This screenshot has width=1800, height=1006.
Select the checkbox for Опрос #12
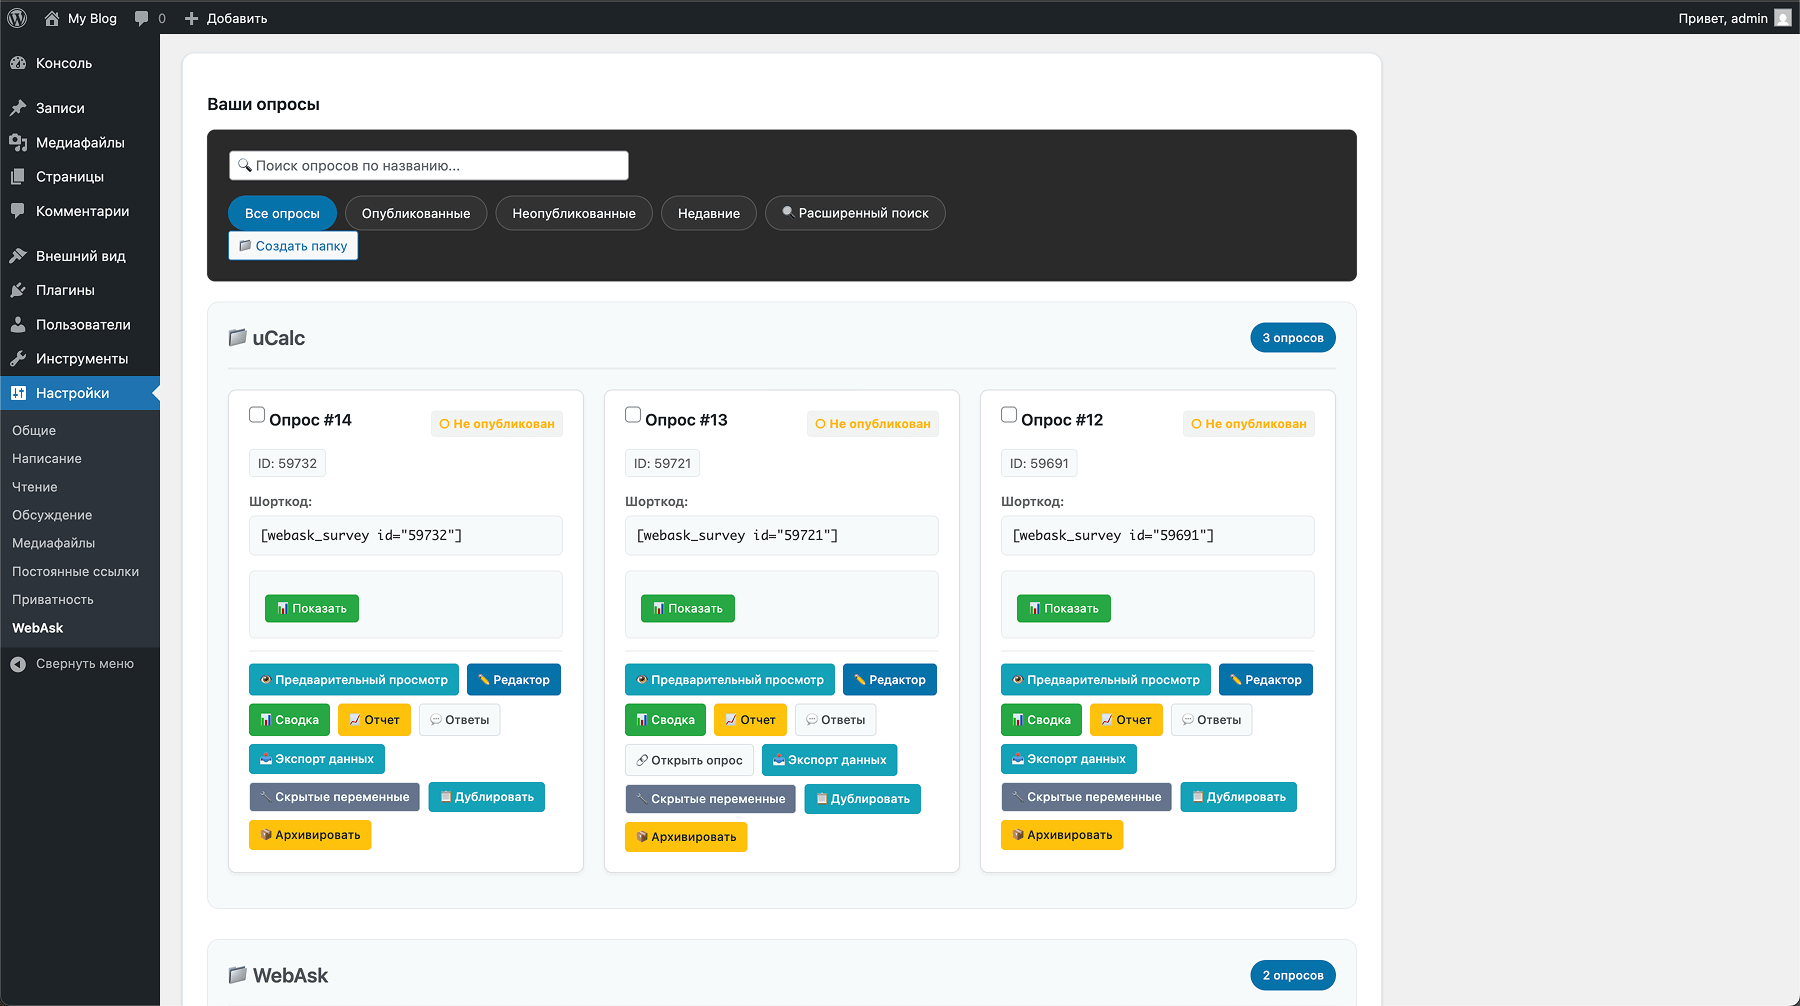coord(1009,415)
